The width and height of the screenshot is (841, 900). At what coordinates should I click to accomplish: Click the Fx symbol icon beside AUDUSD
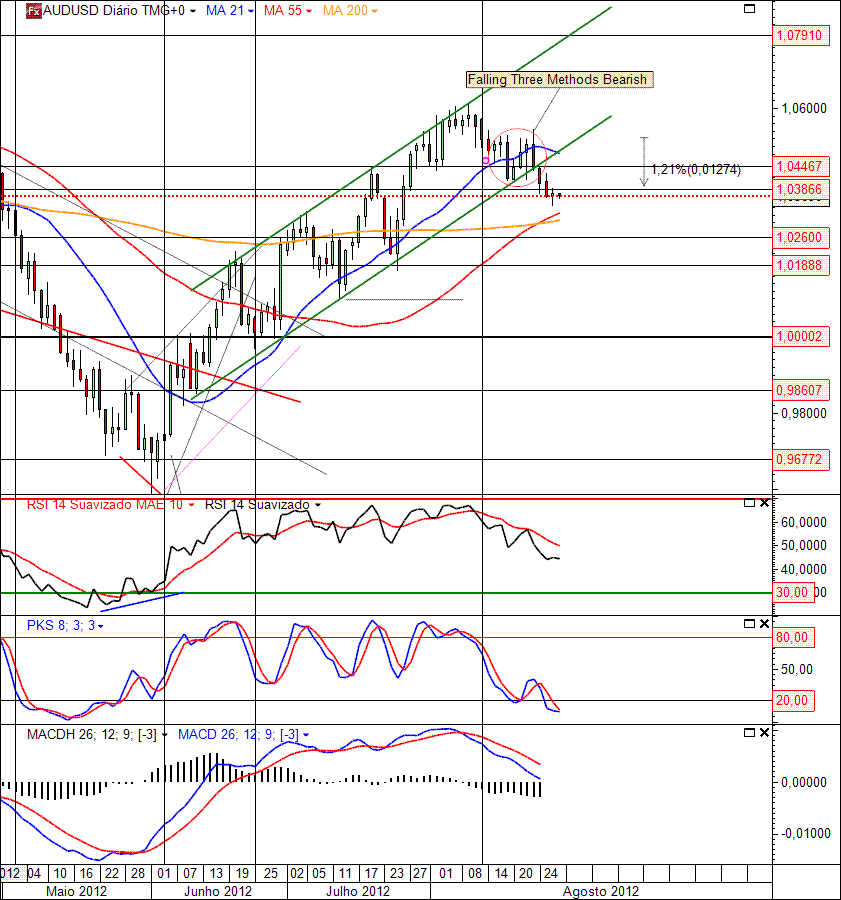(x=34, y=10)
